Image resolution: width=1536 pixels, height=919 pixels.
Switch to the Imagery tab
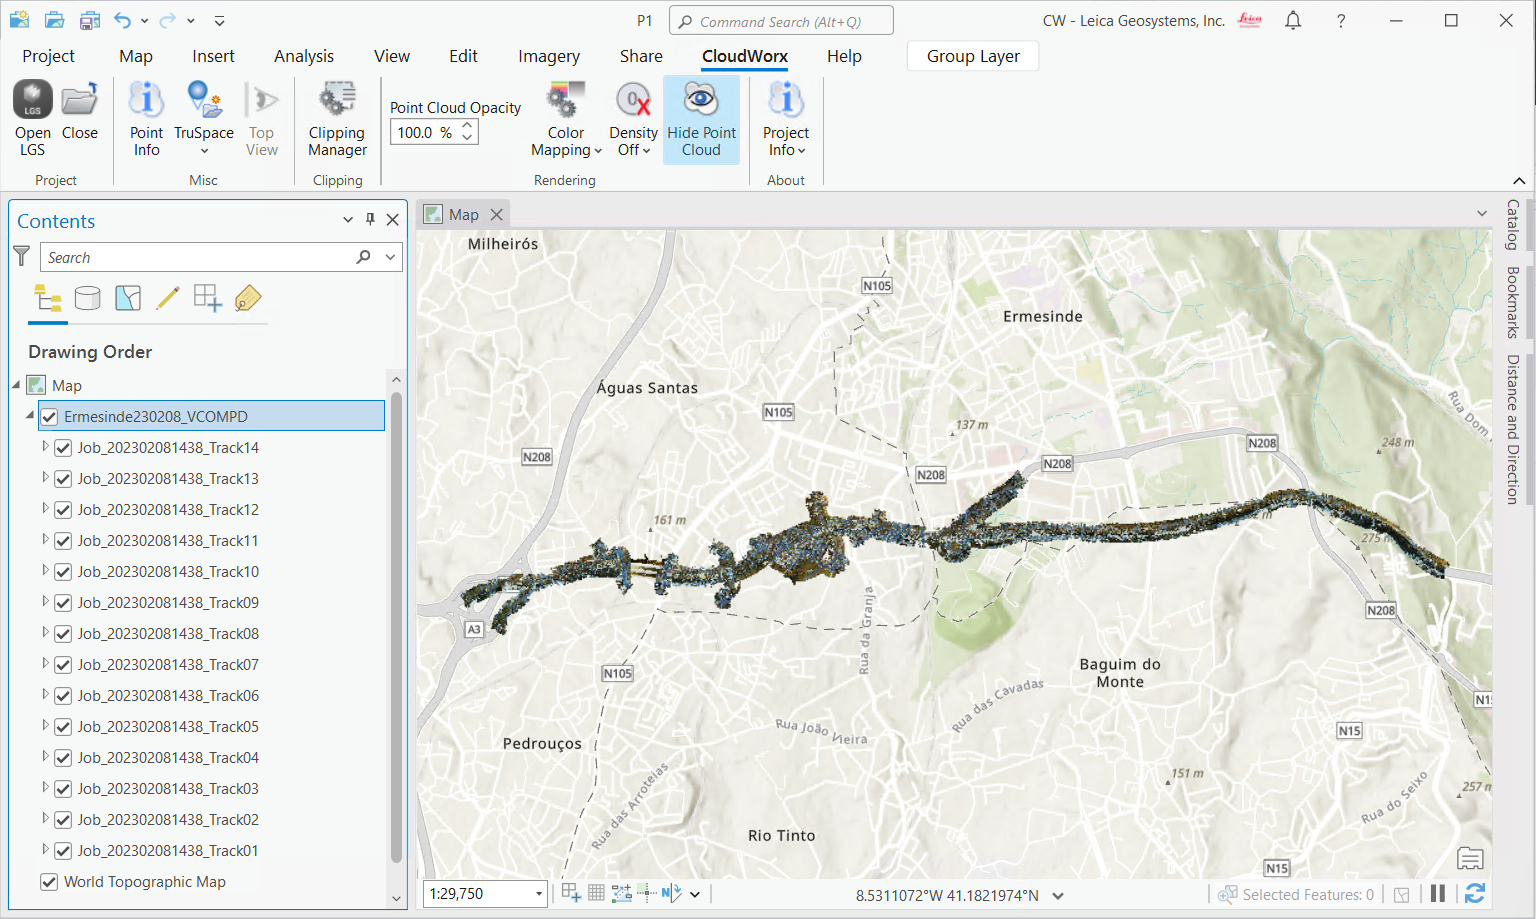click(548, 56)
